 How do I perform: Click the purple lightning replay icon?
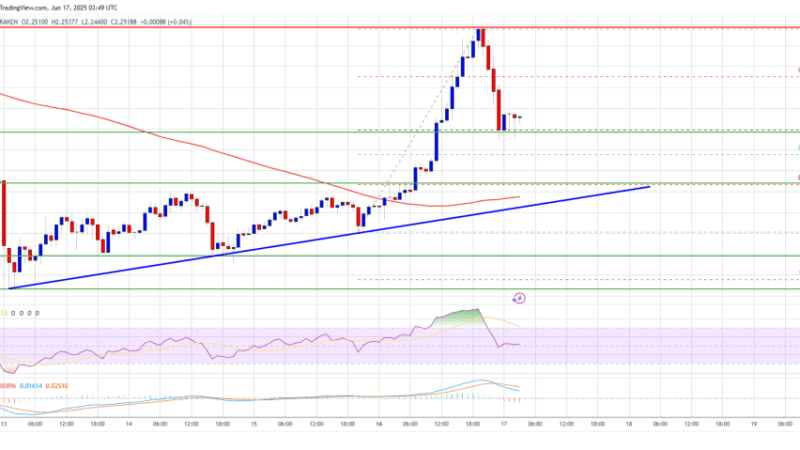coord(519,298)
